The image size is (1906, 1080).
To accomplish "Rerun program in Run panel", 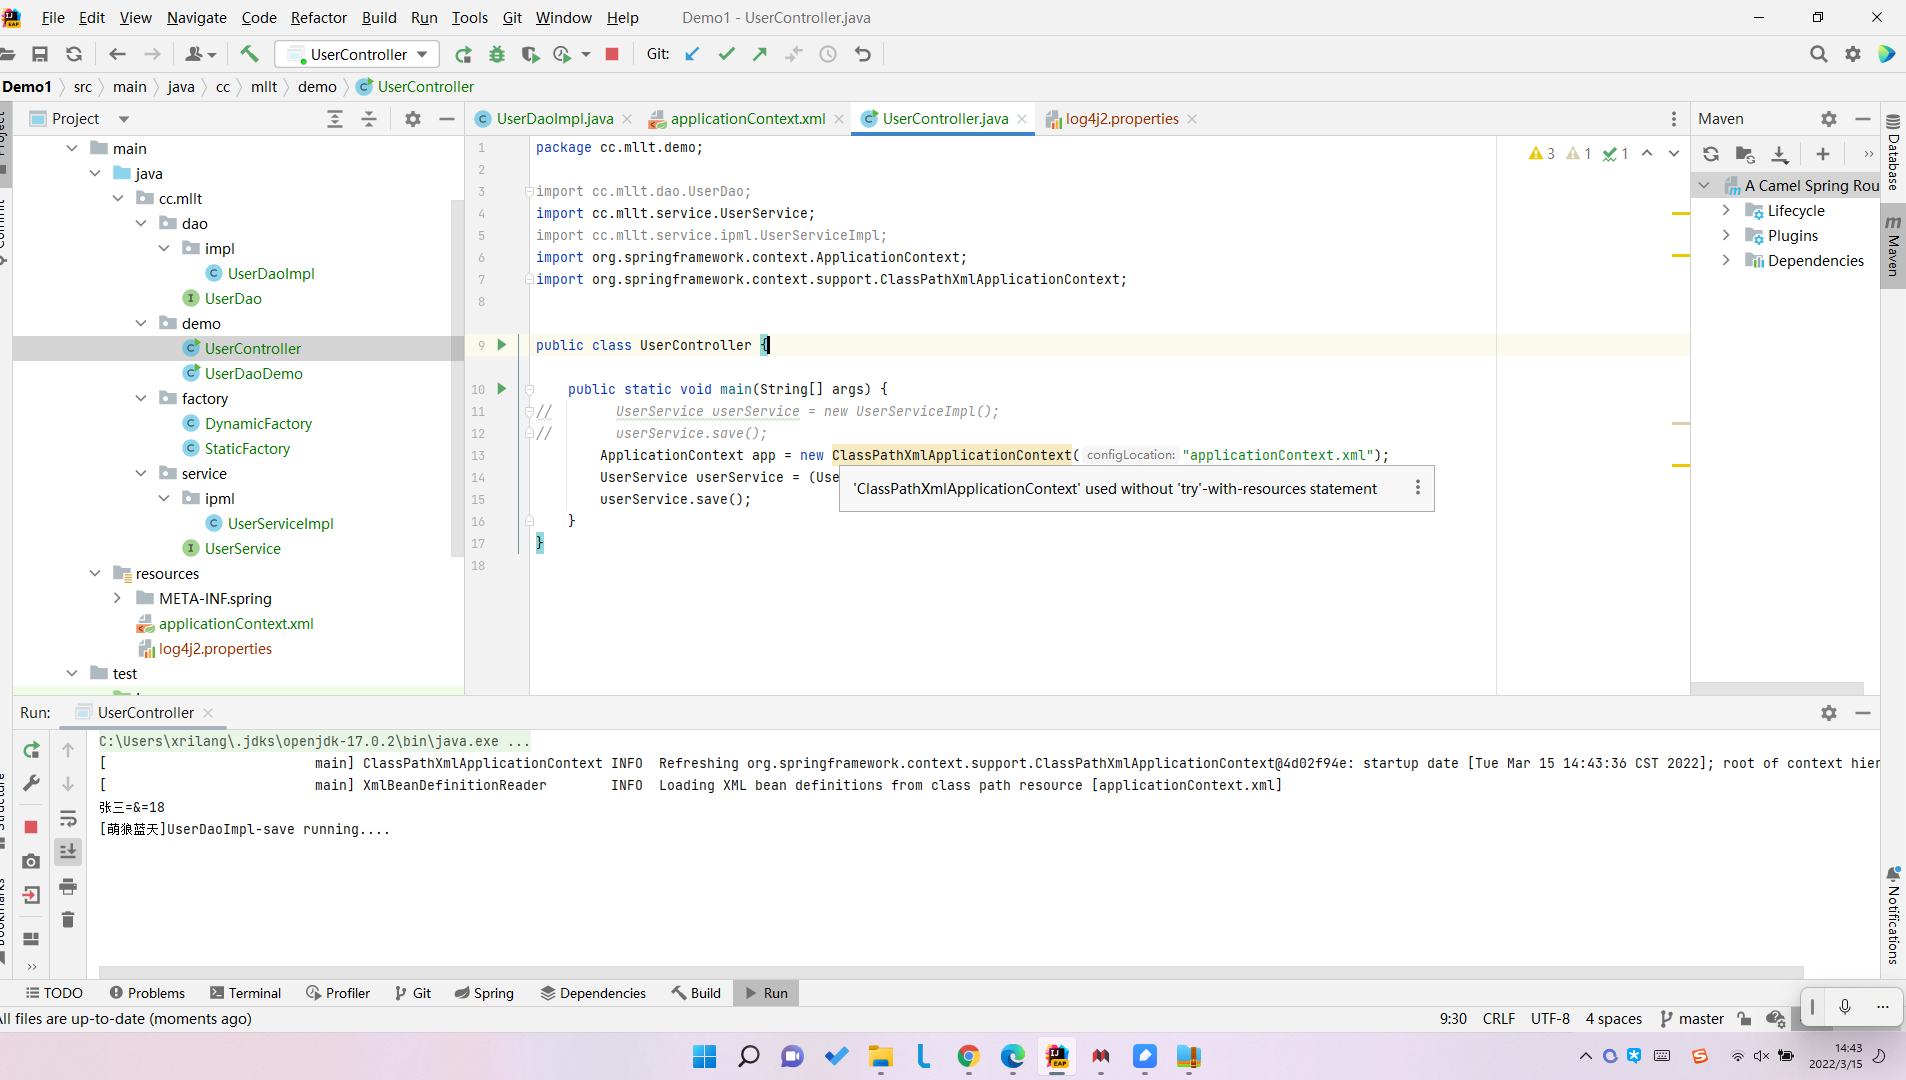I will coord(31,750).
